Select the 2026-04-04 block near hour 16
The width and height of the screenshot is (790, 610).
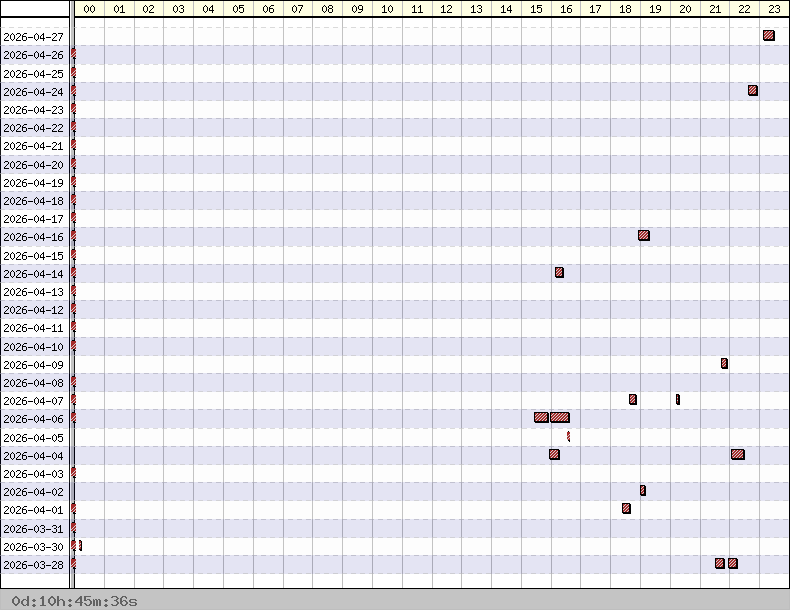[x=554, y=454]
